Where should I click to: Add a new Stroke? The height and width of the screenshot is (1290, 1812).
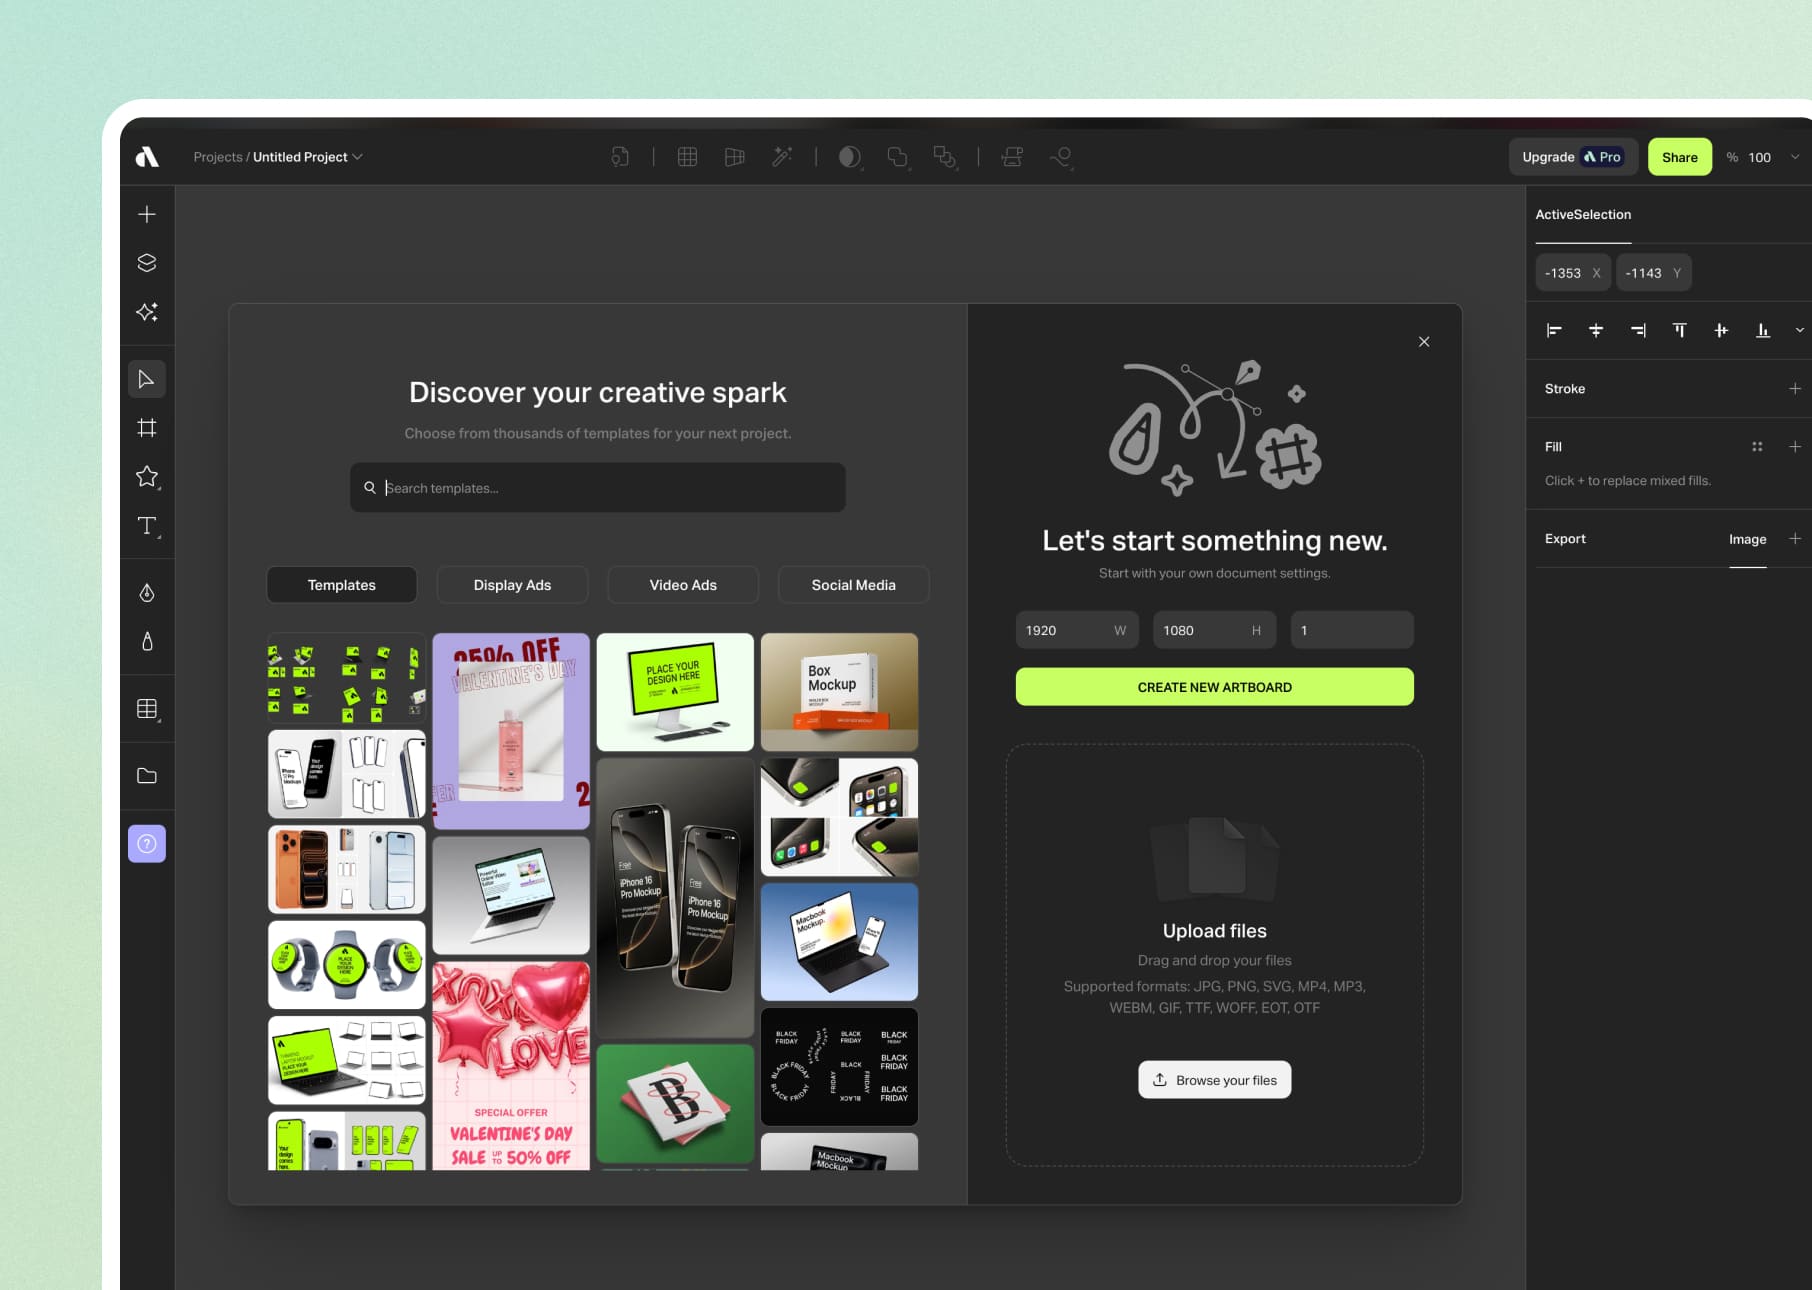pyautogui.click(x=1795, y=389)
